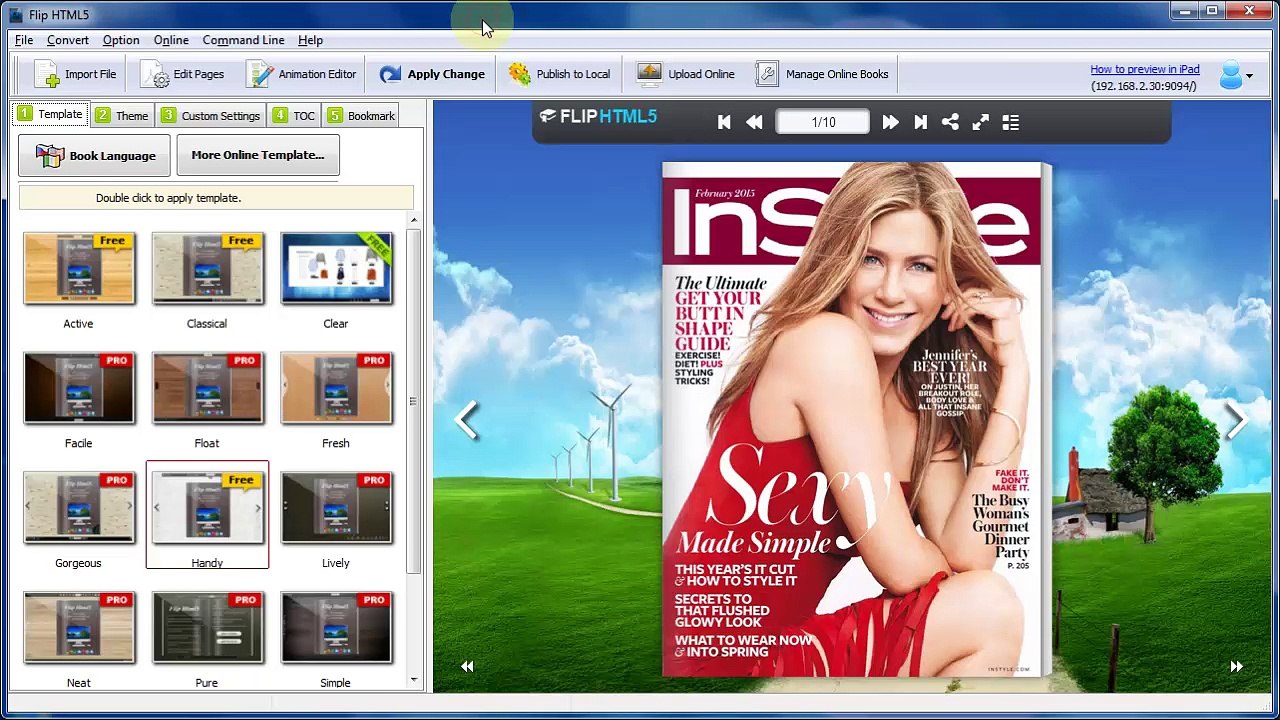
Task: Switch to the TOC tab
Action: (294, 116)
